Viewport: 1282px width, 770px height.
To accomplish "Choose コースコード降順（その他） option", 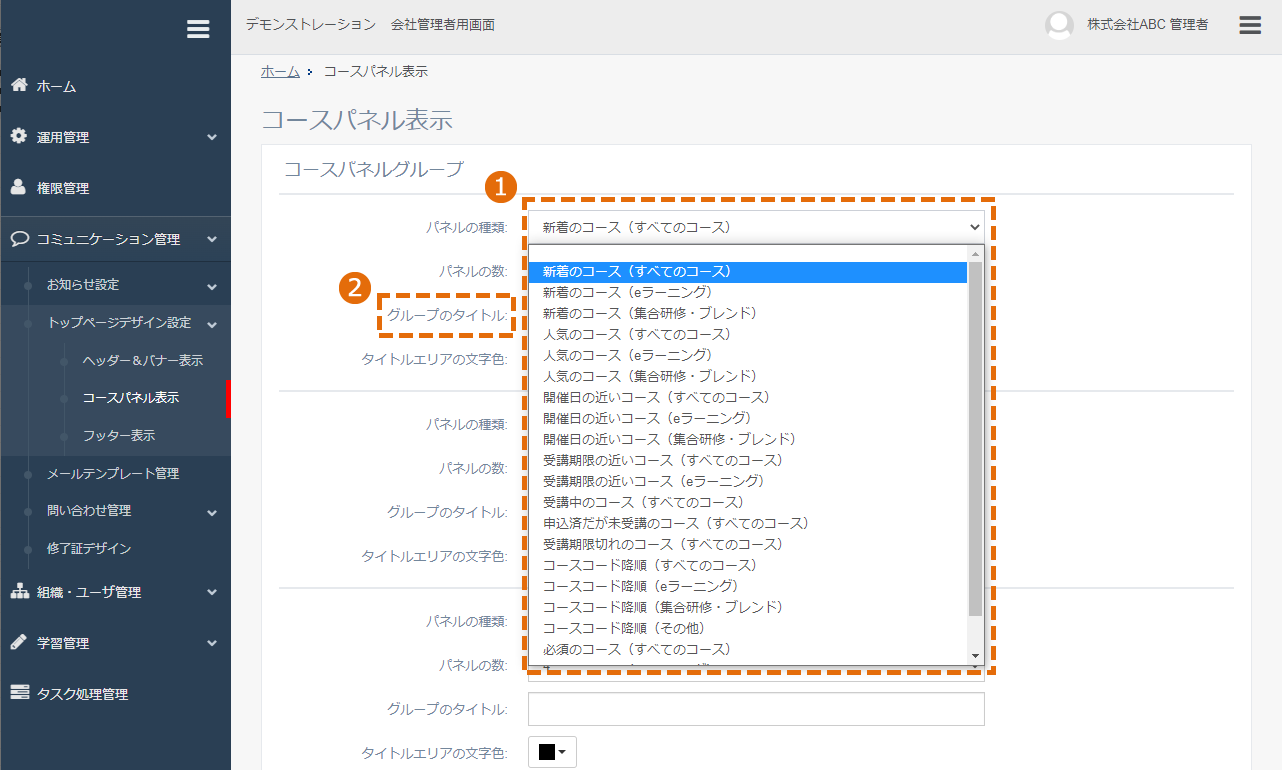I will 748,628.
